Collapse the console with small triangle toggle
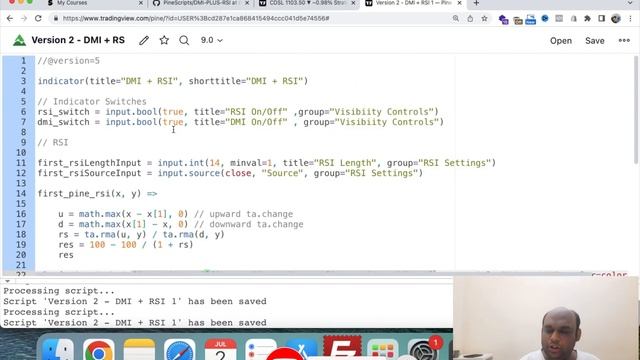 [x=7, y=281]
